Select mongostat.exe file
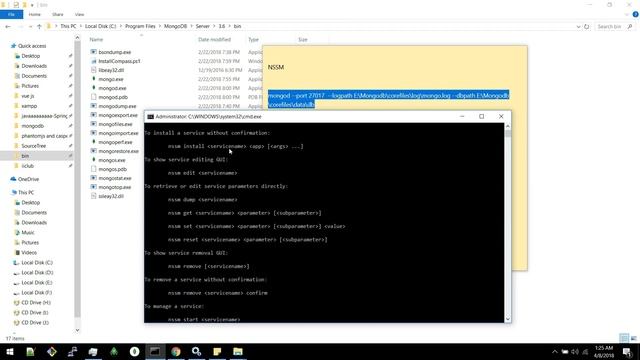This screenshot has height=360, width=640. (115, 178)
